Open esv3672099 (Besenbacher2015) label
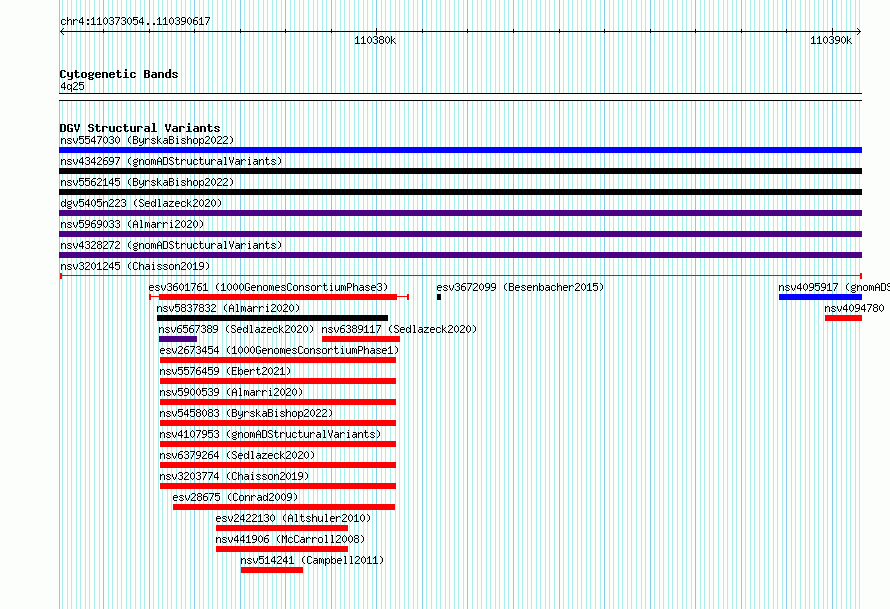The width and height of the screenshot is (890, 609). pyautogui.click(x=520, y=287)
